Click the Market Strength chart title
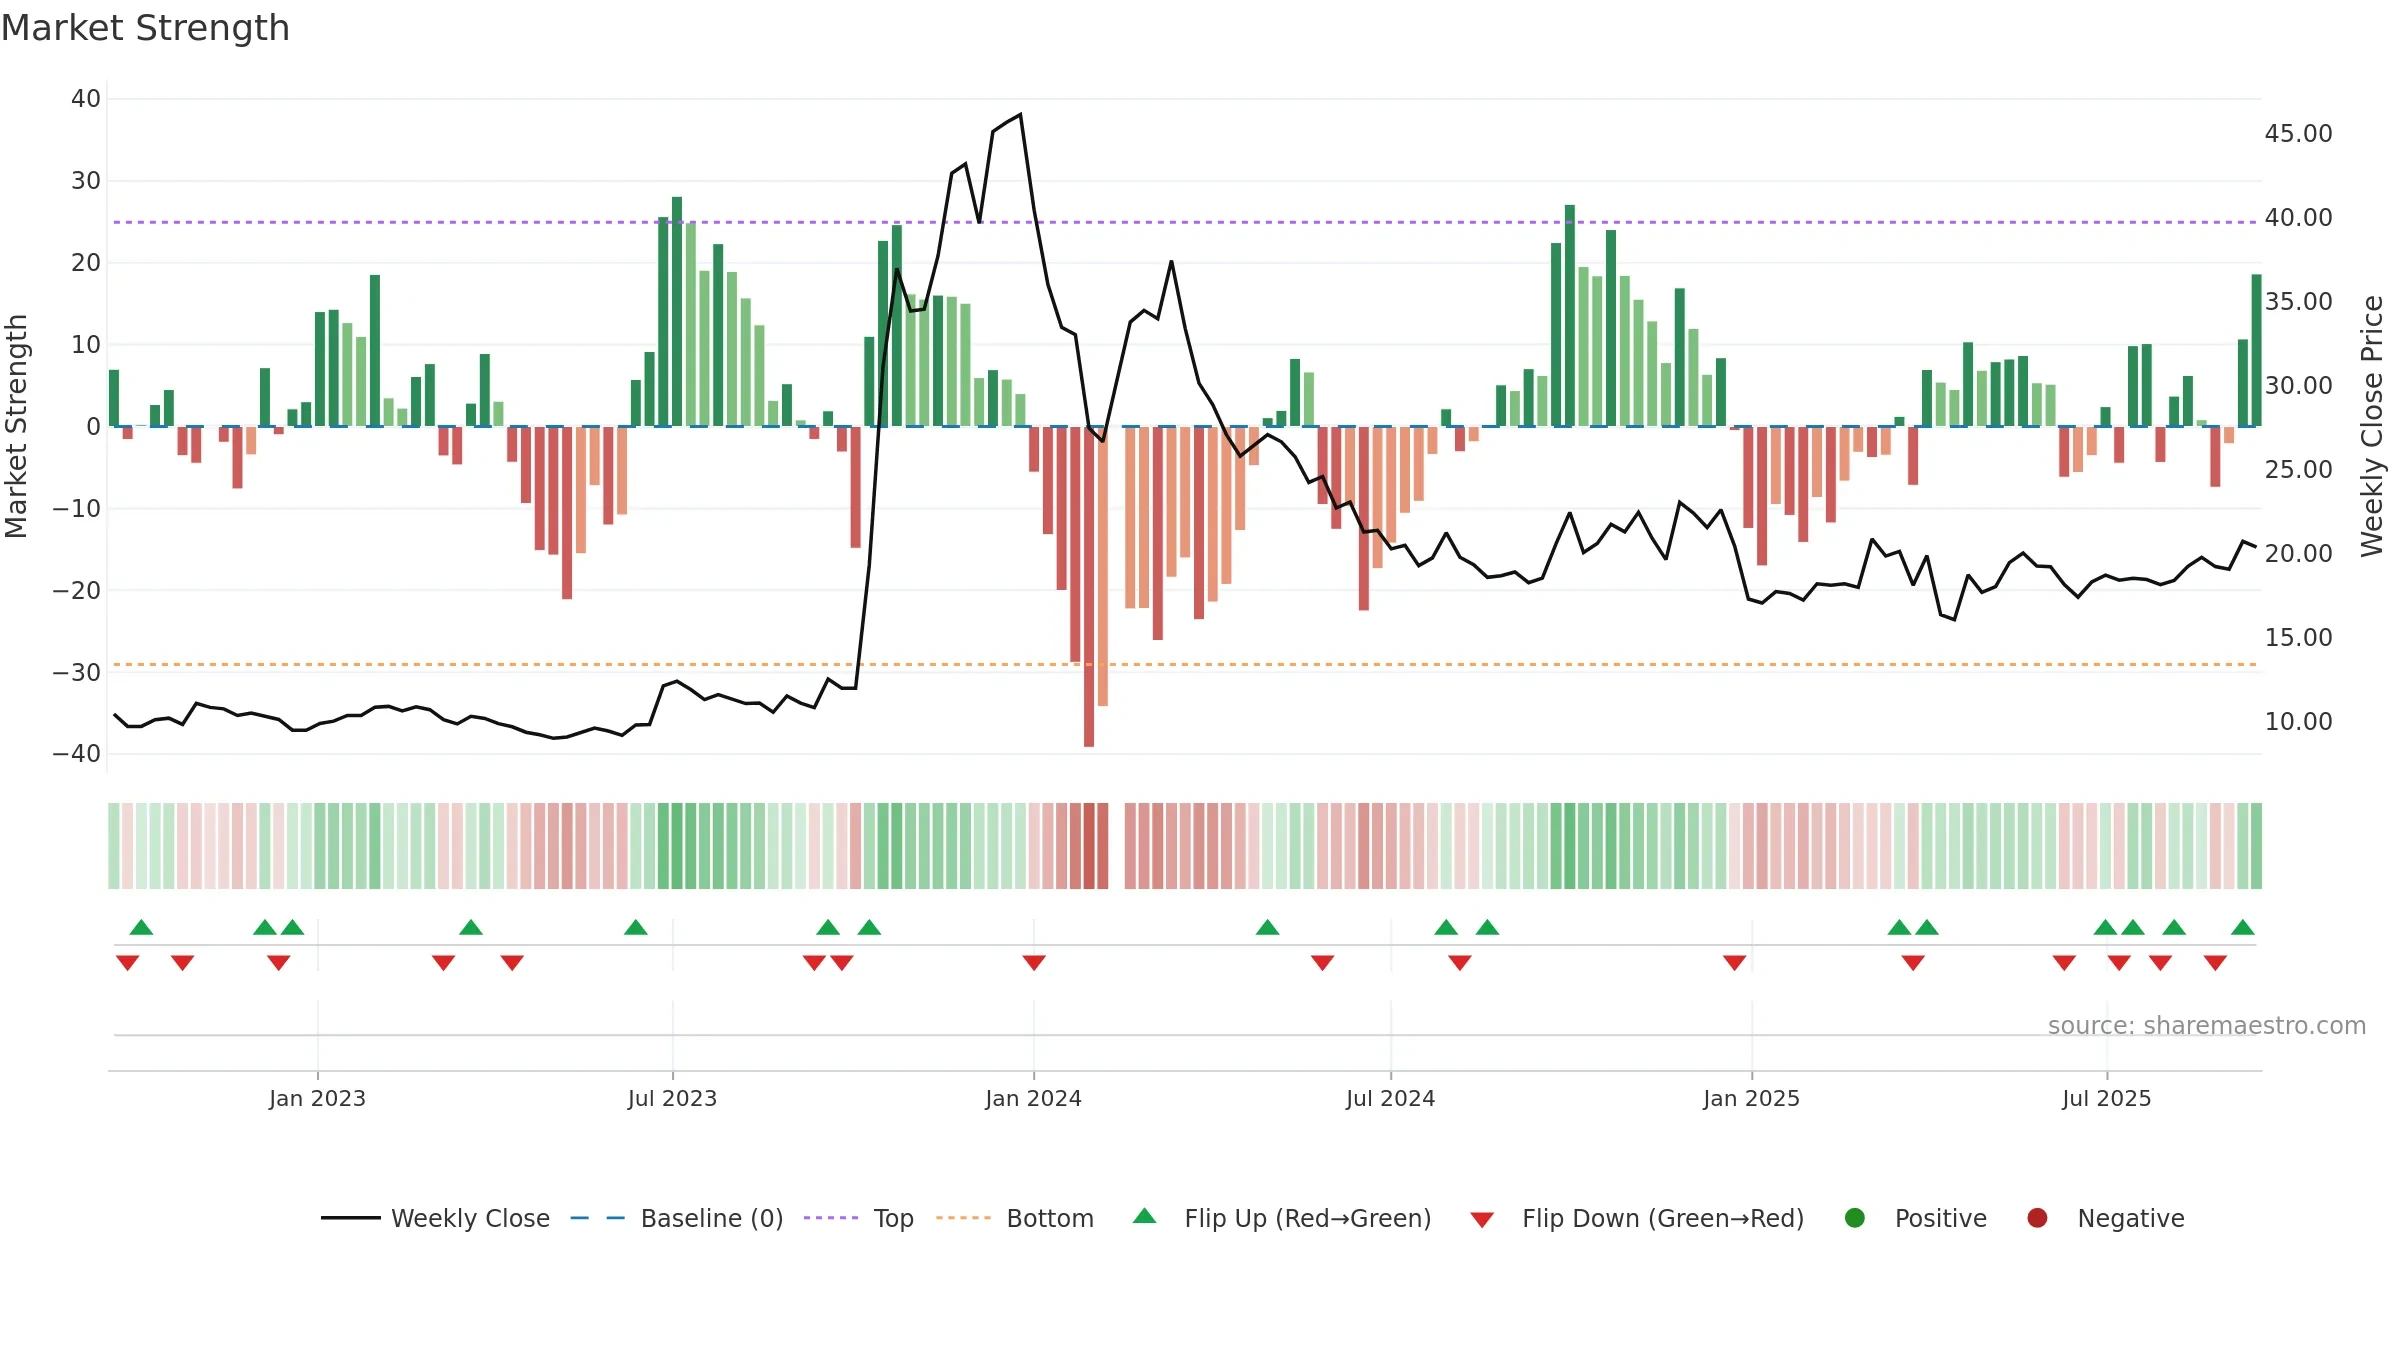 [x=145, y=28]
